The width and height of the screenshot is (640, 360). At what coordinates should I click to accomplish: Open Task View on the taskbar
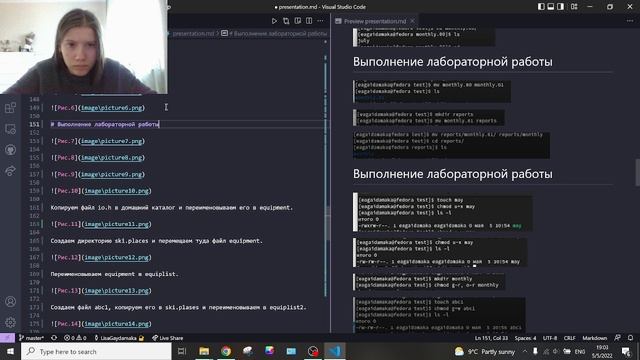(182, 351)
